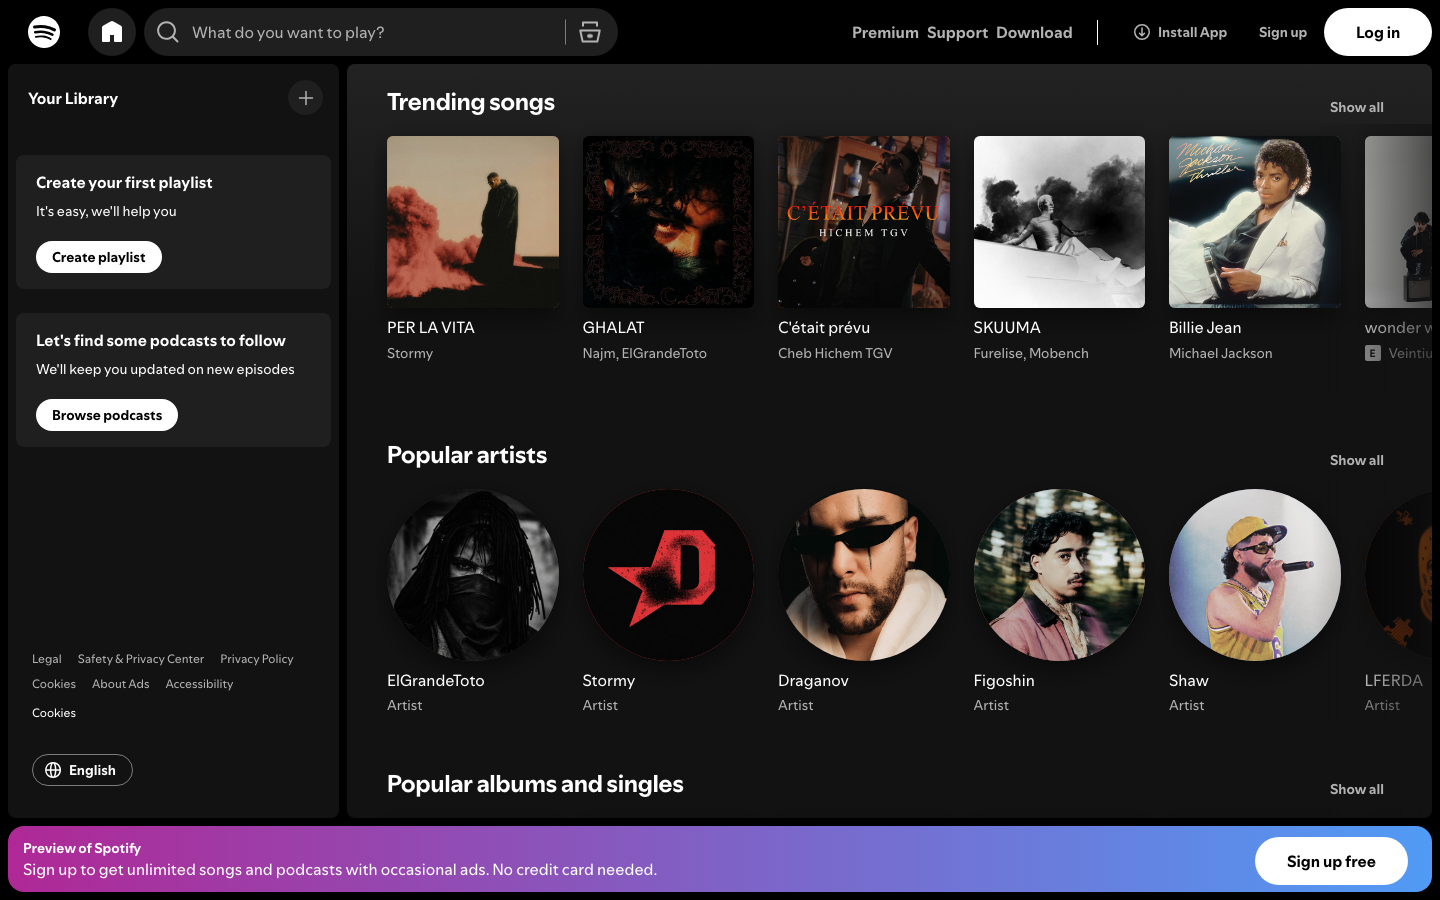Open the Support menu item

pos(957,32)
